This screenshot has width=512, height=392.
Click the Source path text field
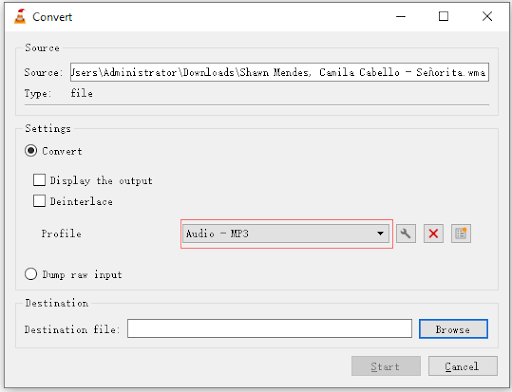279,72
